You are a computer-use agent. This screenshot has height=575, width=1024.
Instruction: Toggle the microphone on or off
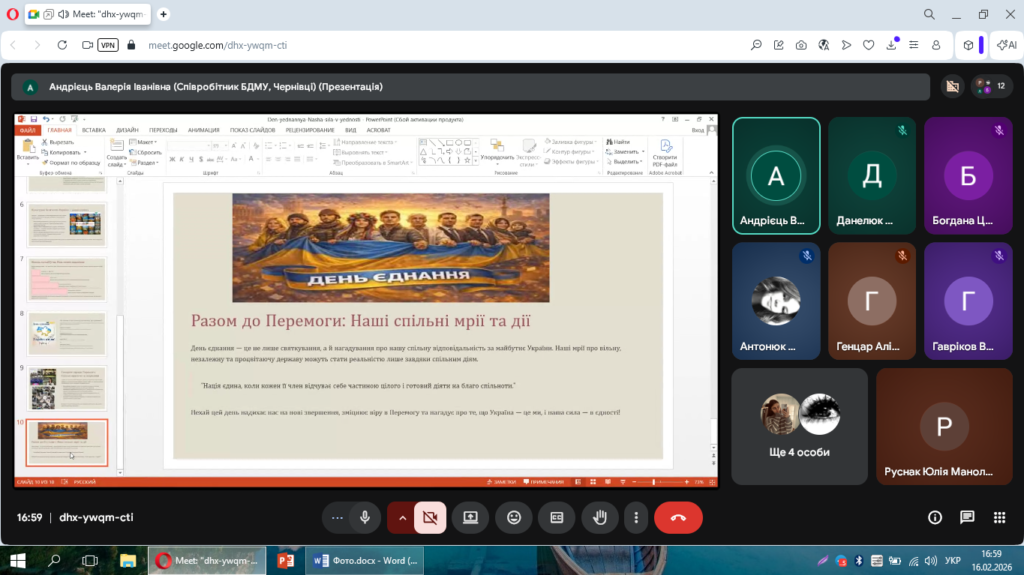pyautogui.click(x=365, y=517)
